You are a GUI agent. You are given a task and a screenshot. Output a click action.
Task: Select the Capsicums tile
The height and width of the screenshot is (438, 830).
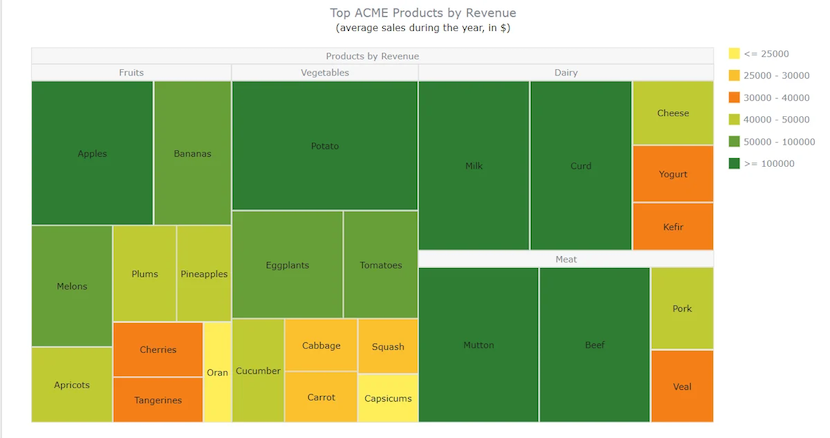pos(388,398)
